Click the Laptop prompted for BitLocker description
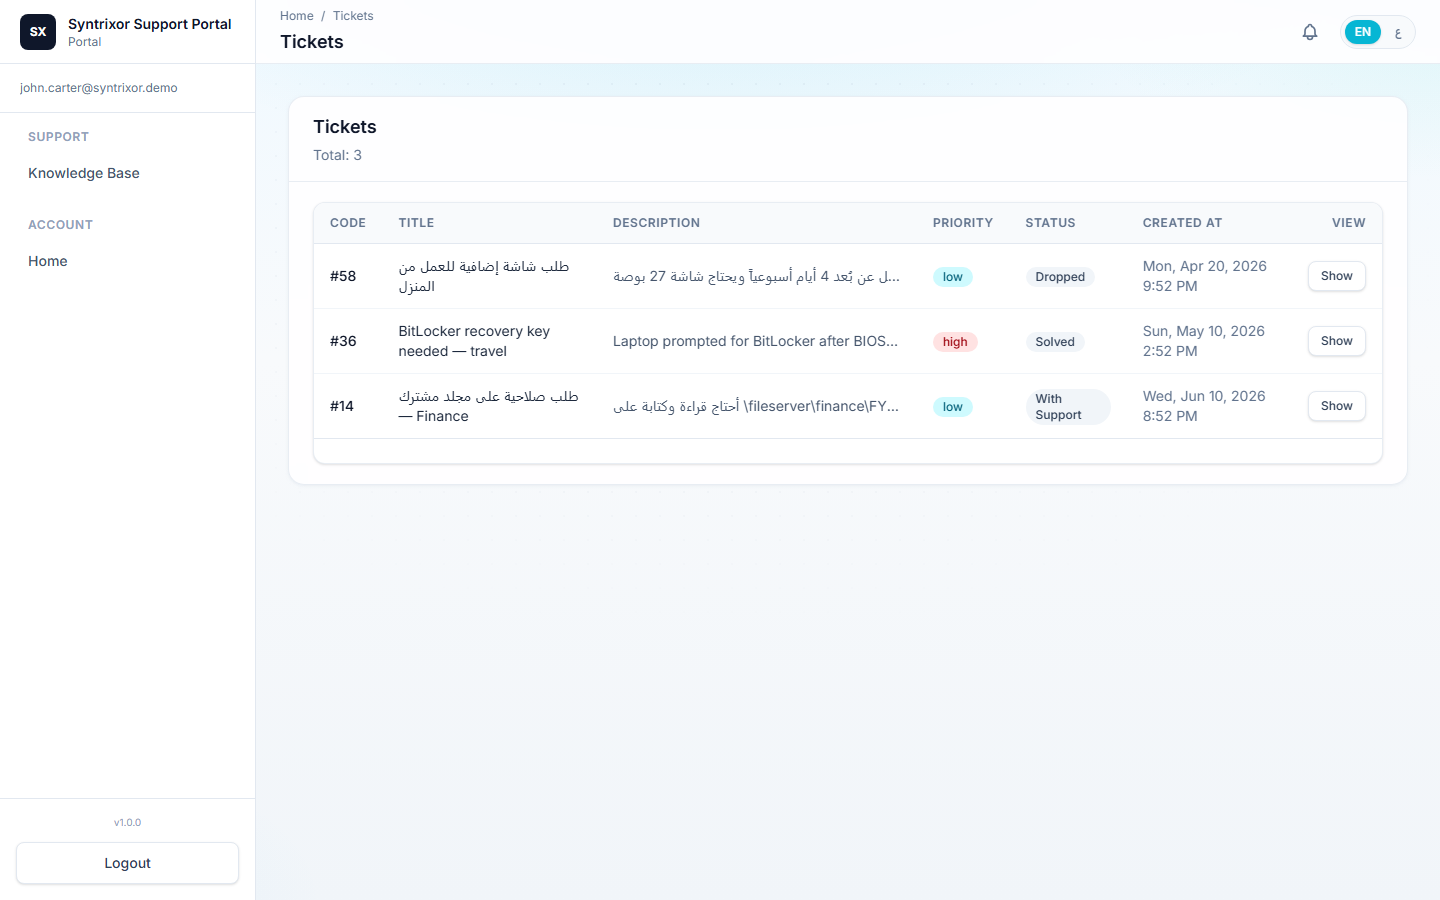Image resolution: width=1440 pixels, height=900 pixels. tap(756, 341)
